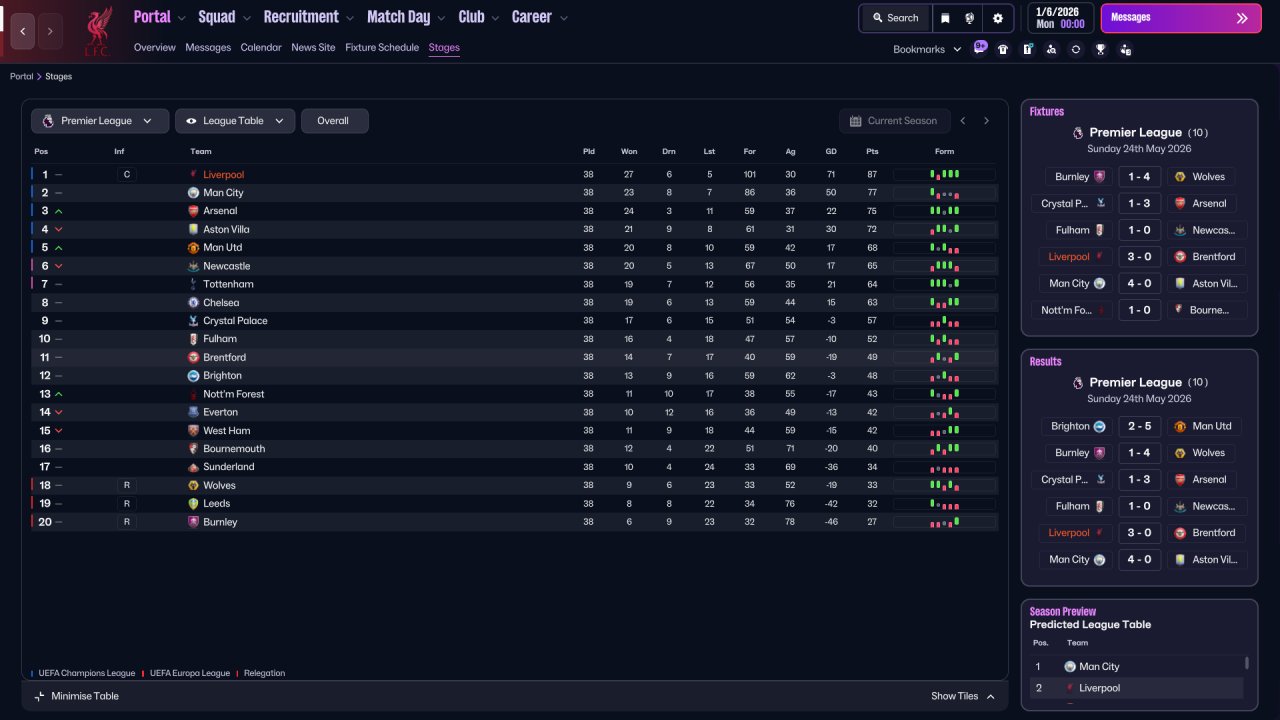Viewport: 1280px width, 720px height.
Task: Minimise the league table
Action: click(76, 696)
